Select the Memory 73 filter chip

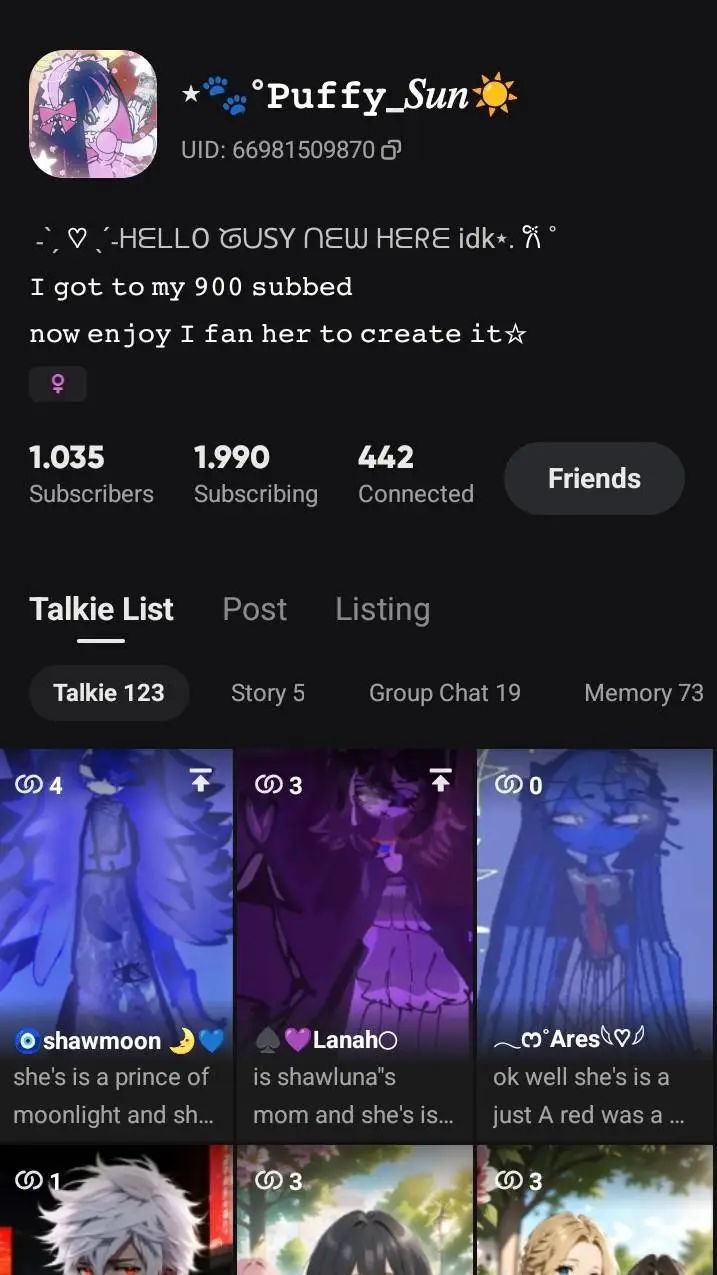point(643,693)
